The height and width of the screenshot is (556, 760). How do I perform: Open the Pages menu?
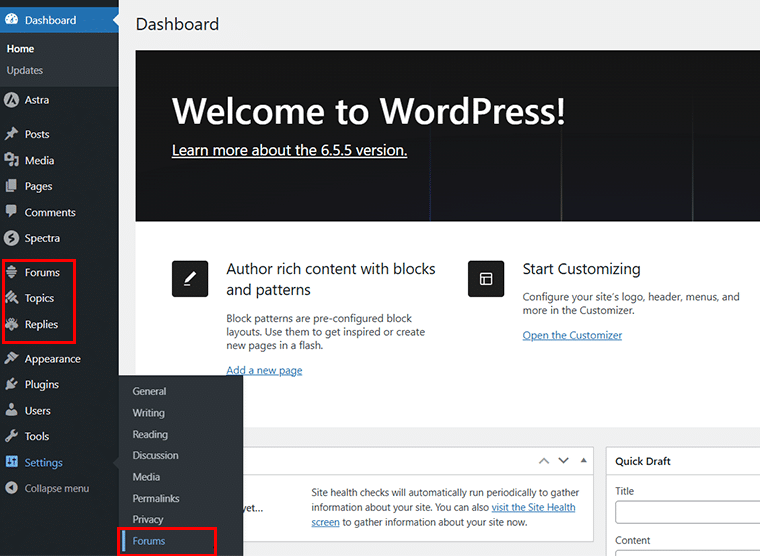point(59,186)
